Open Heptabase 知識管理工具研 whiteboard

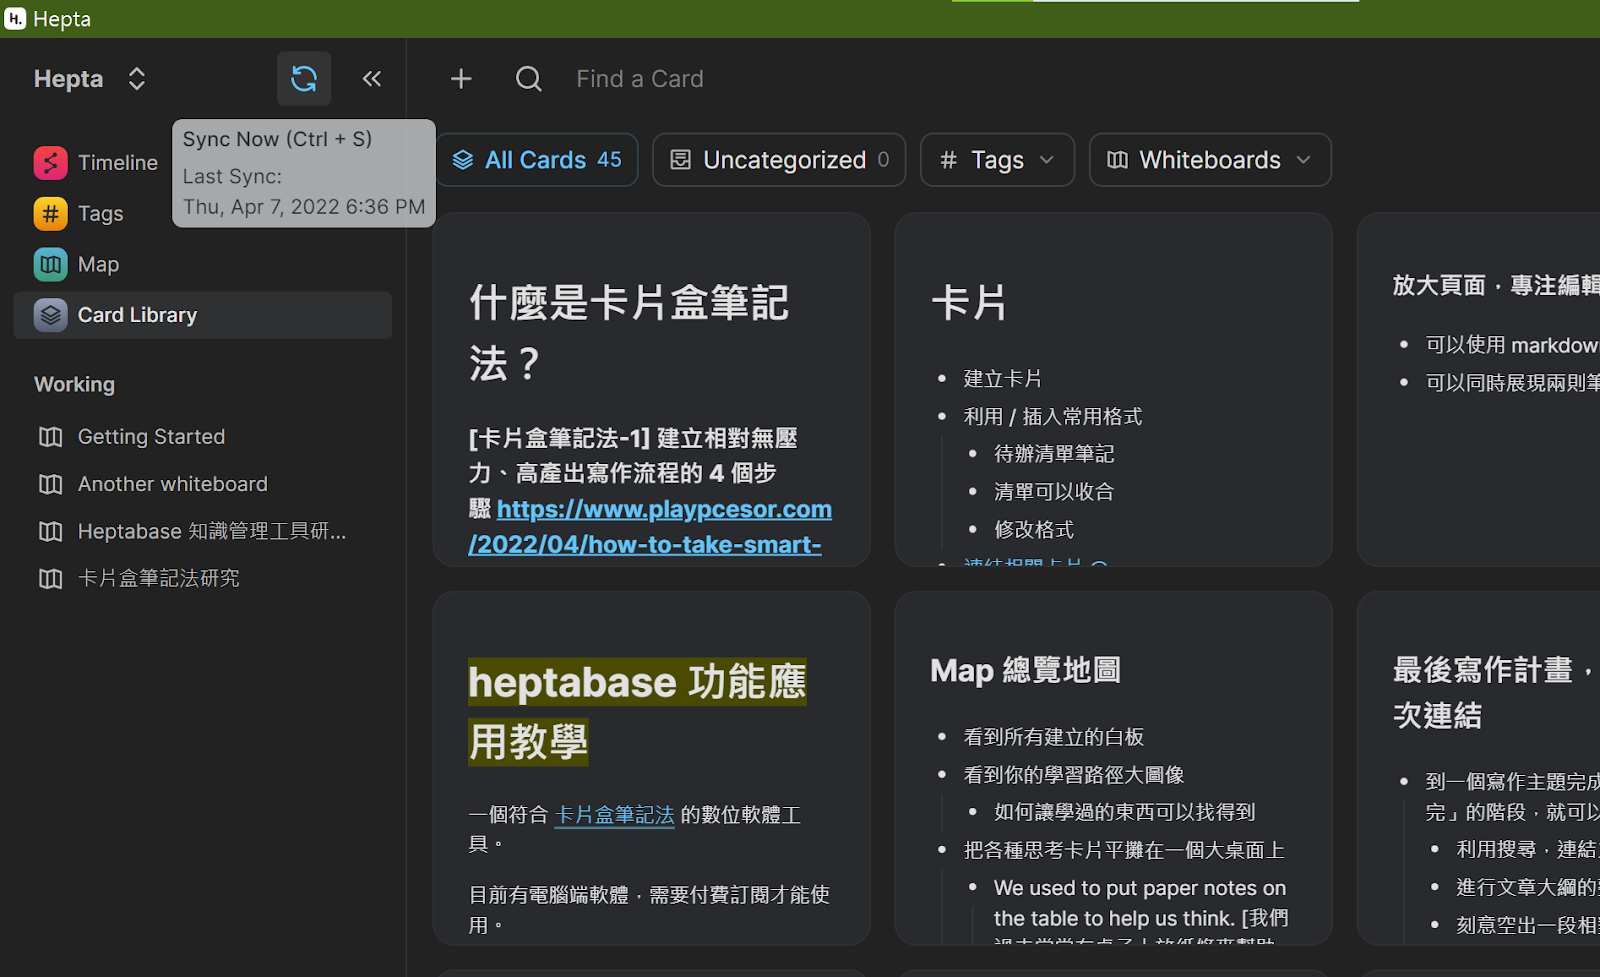pyautogui.click(x=212, y=531)
